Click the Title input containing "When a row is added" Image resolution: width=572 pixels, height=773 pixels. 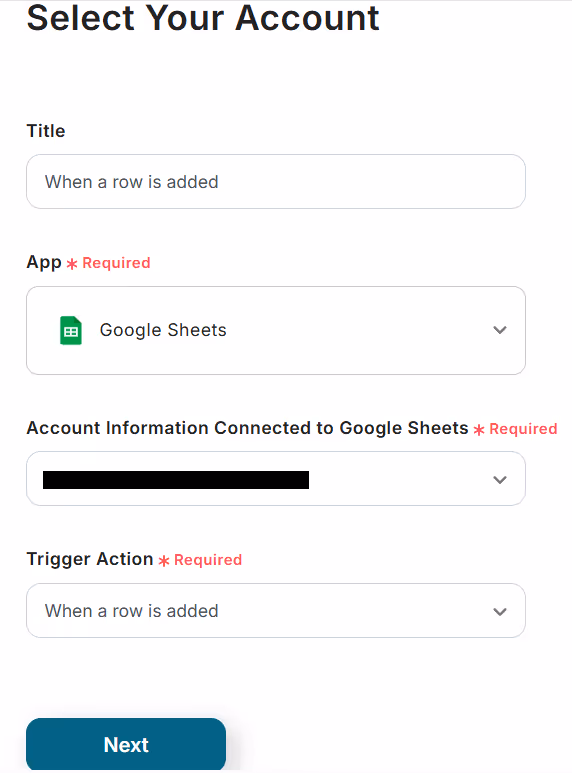(x=276, y=181)
